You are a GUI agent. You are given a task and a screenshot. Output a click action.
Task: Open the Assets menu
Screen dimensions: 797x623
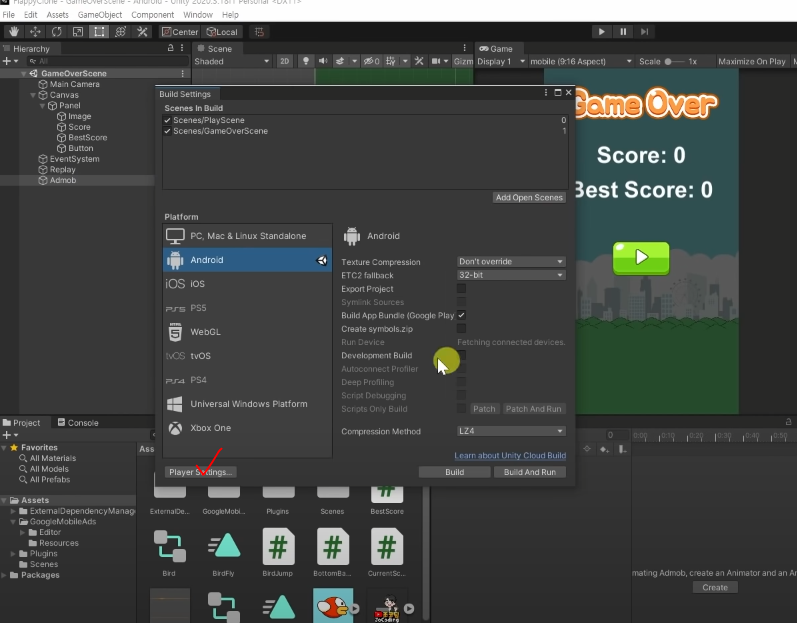57,15
